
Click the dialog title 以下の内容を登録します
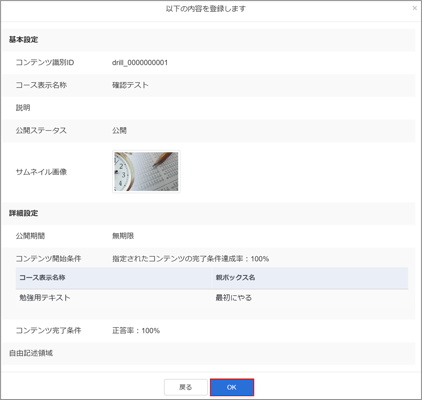206,9
